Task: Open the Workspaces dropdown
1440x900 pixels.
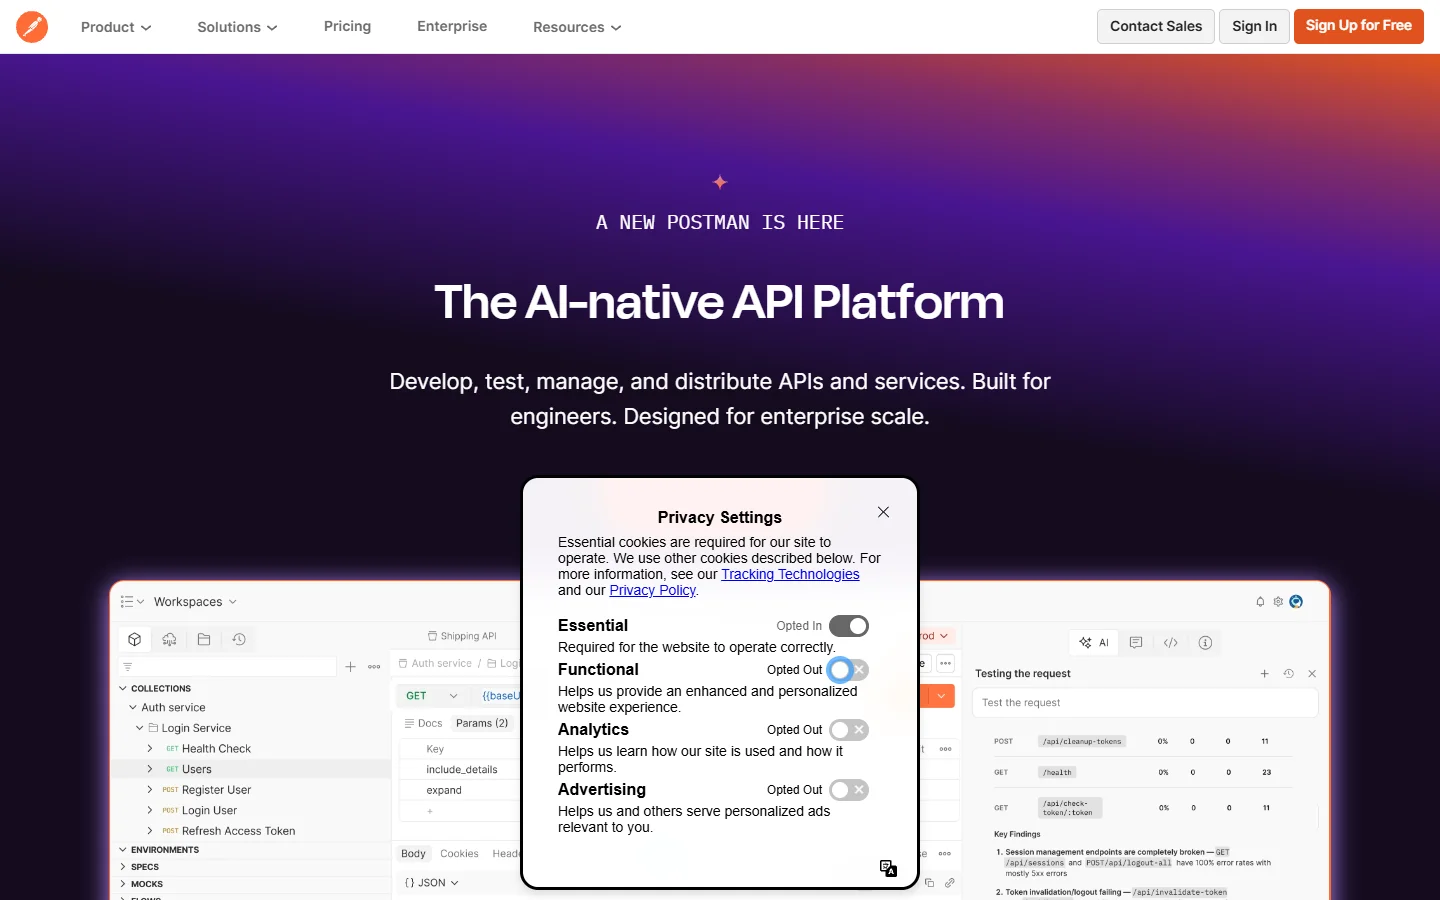Action: [x=195, y=602]
